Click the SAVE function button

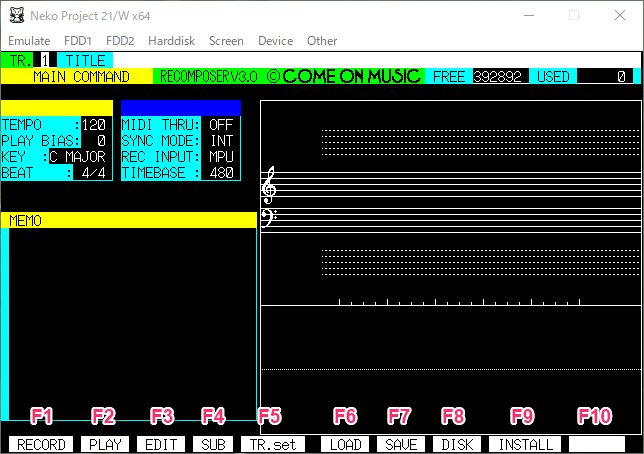point(401,445)
